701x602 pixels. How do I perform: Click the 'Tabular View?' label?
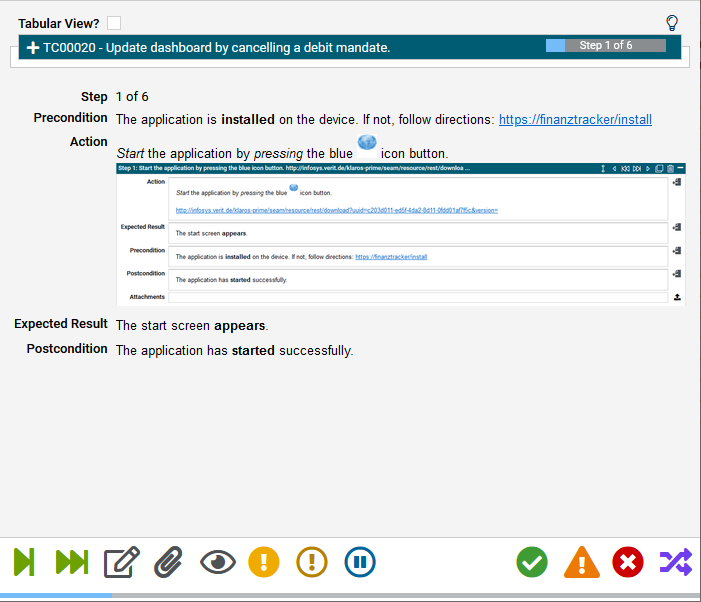coord(59,23)
